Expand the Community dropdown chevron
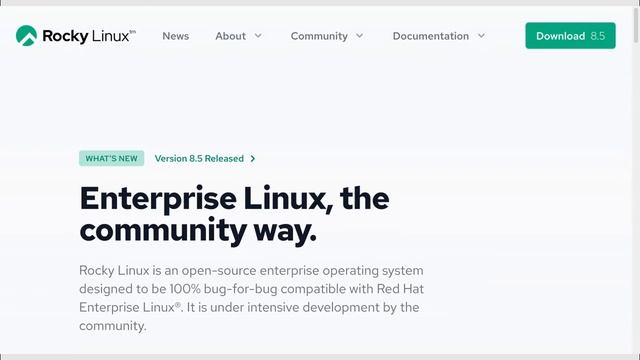The image size is (640, 360). [360, 36]
